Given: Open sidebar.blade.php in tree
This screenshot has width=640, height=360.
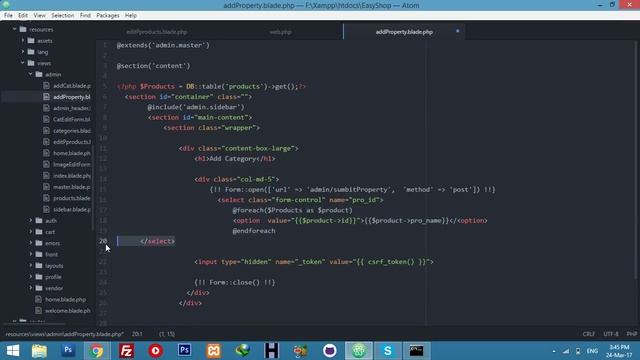Looking at the screenshot, I should point(72,209).
